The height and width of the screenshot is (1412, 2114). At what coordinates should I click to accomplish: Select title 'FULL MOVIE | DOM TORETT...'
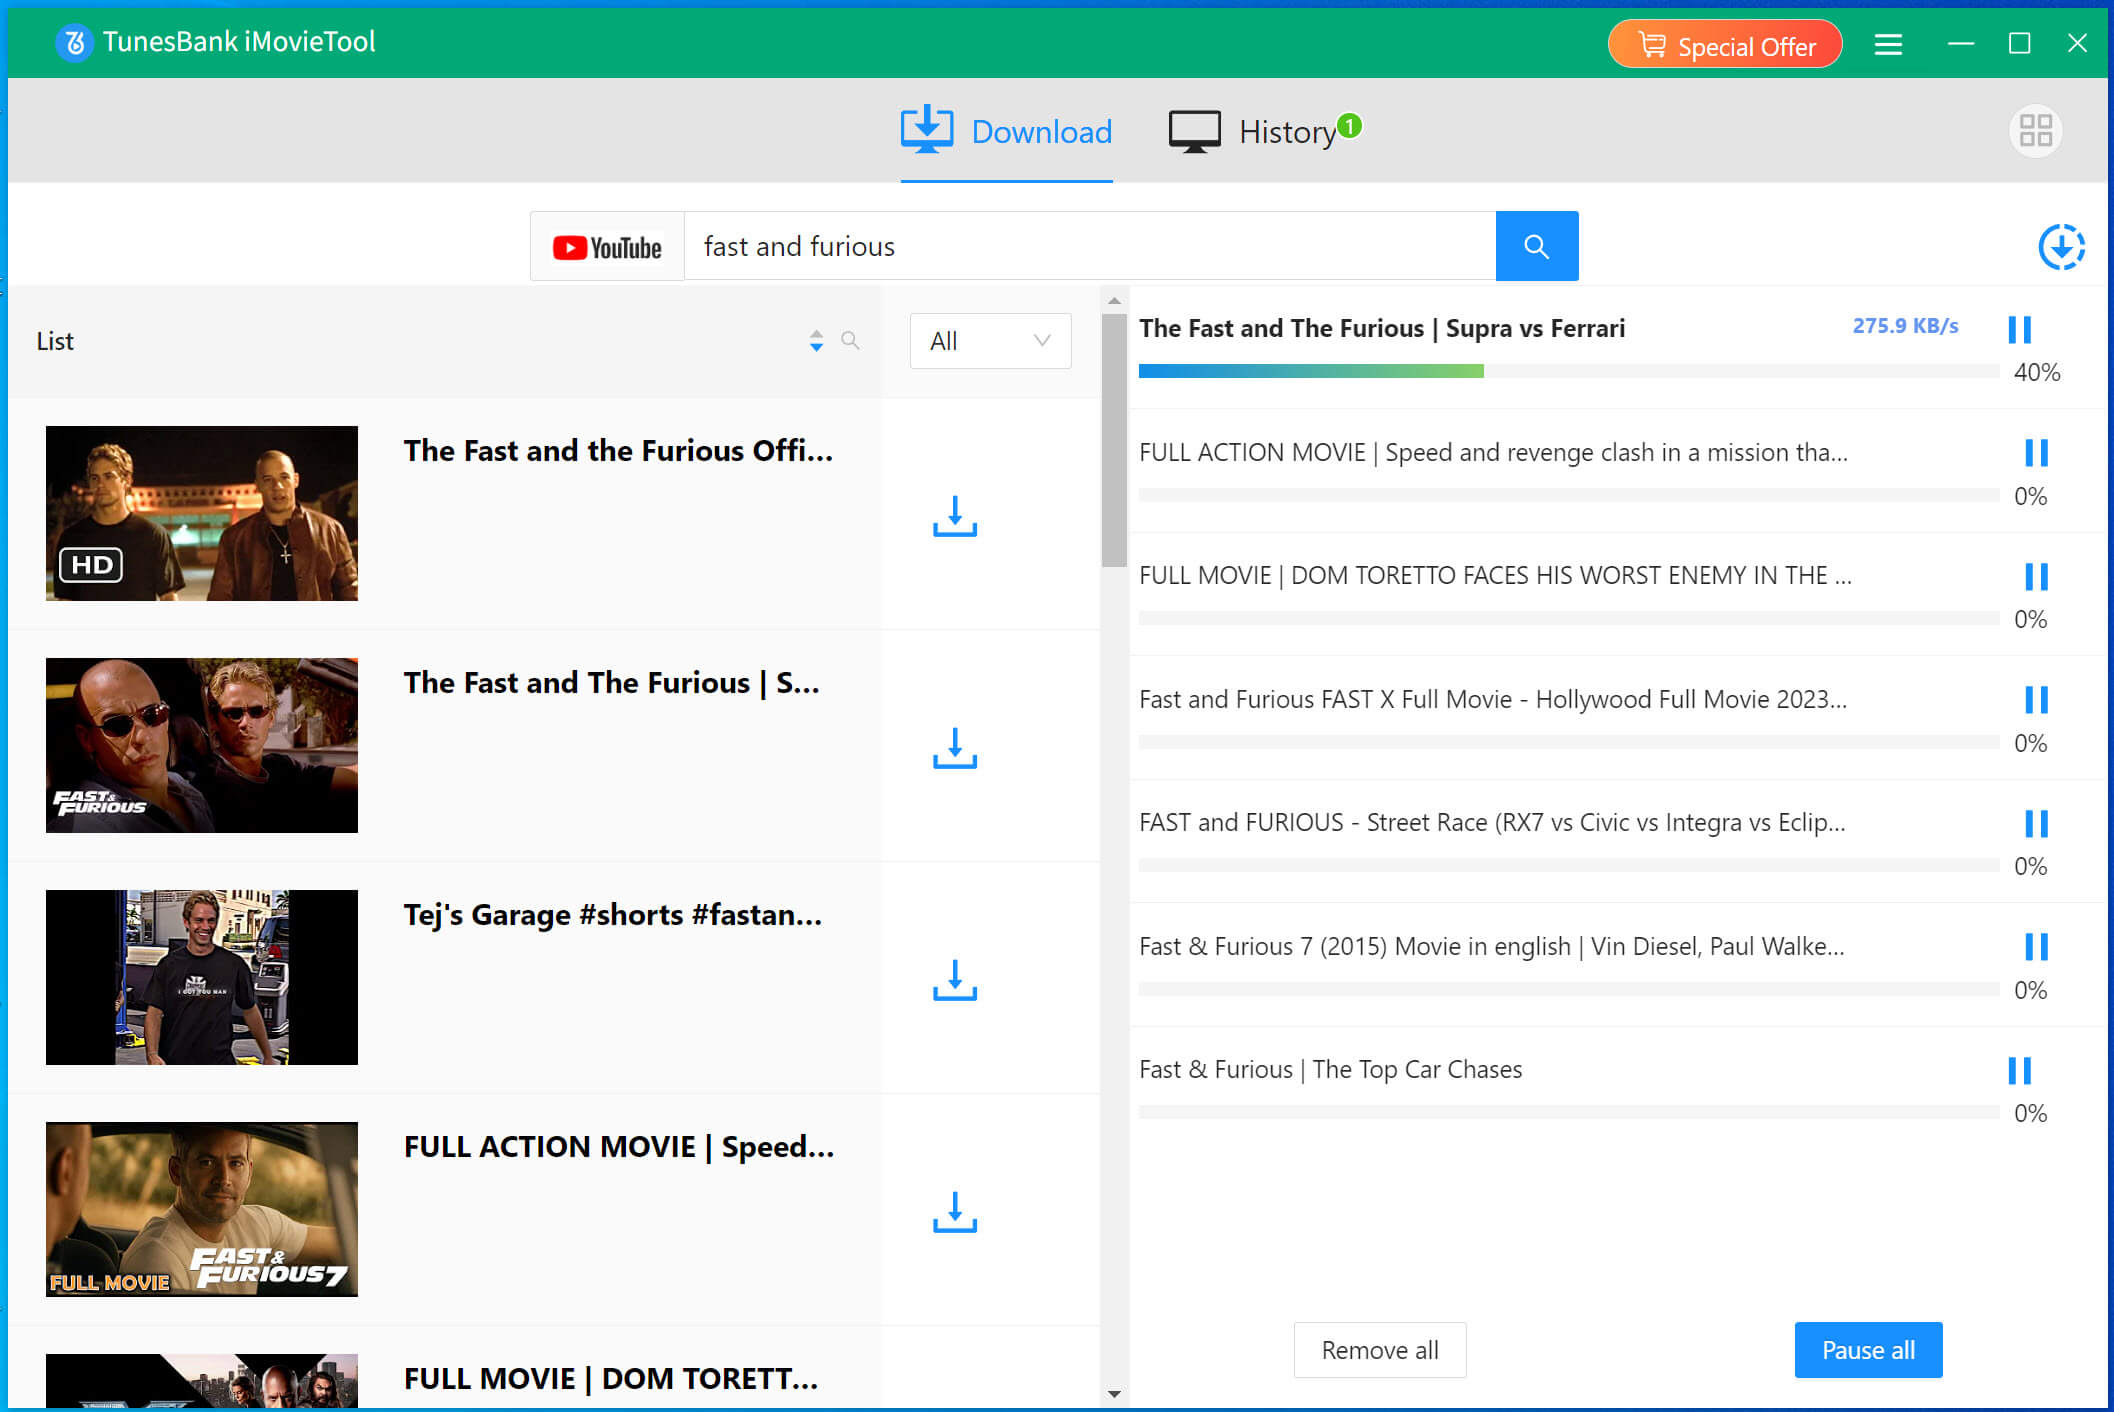[x=611, y=1379]
